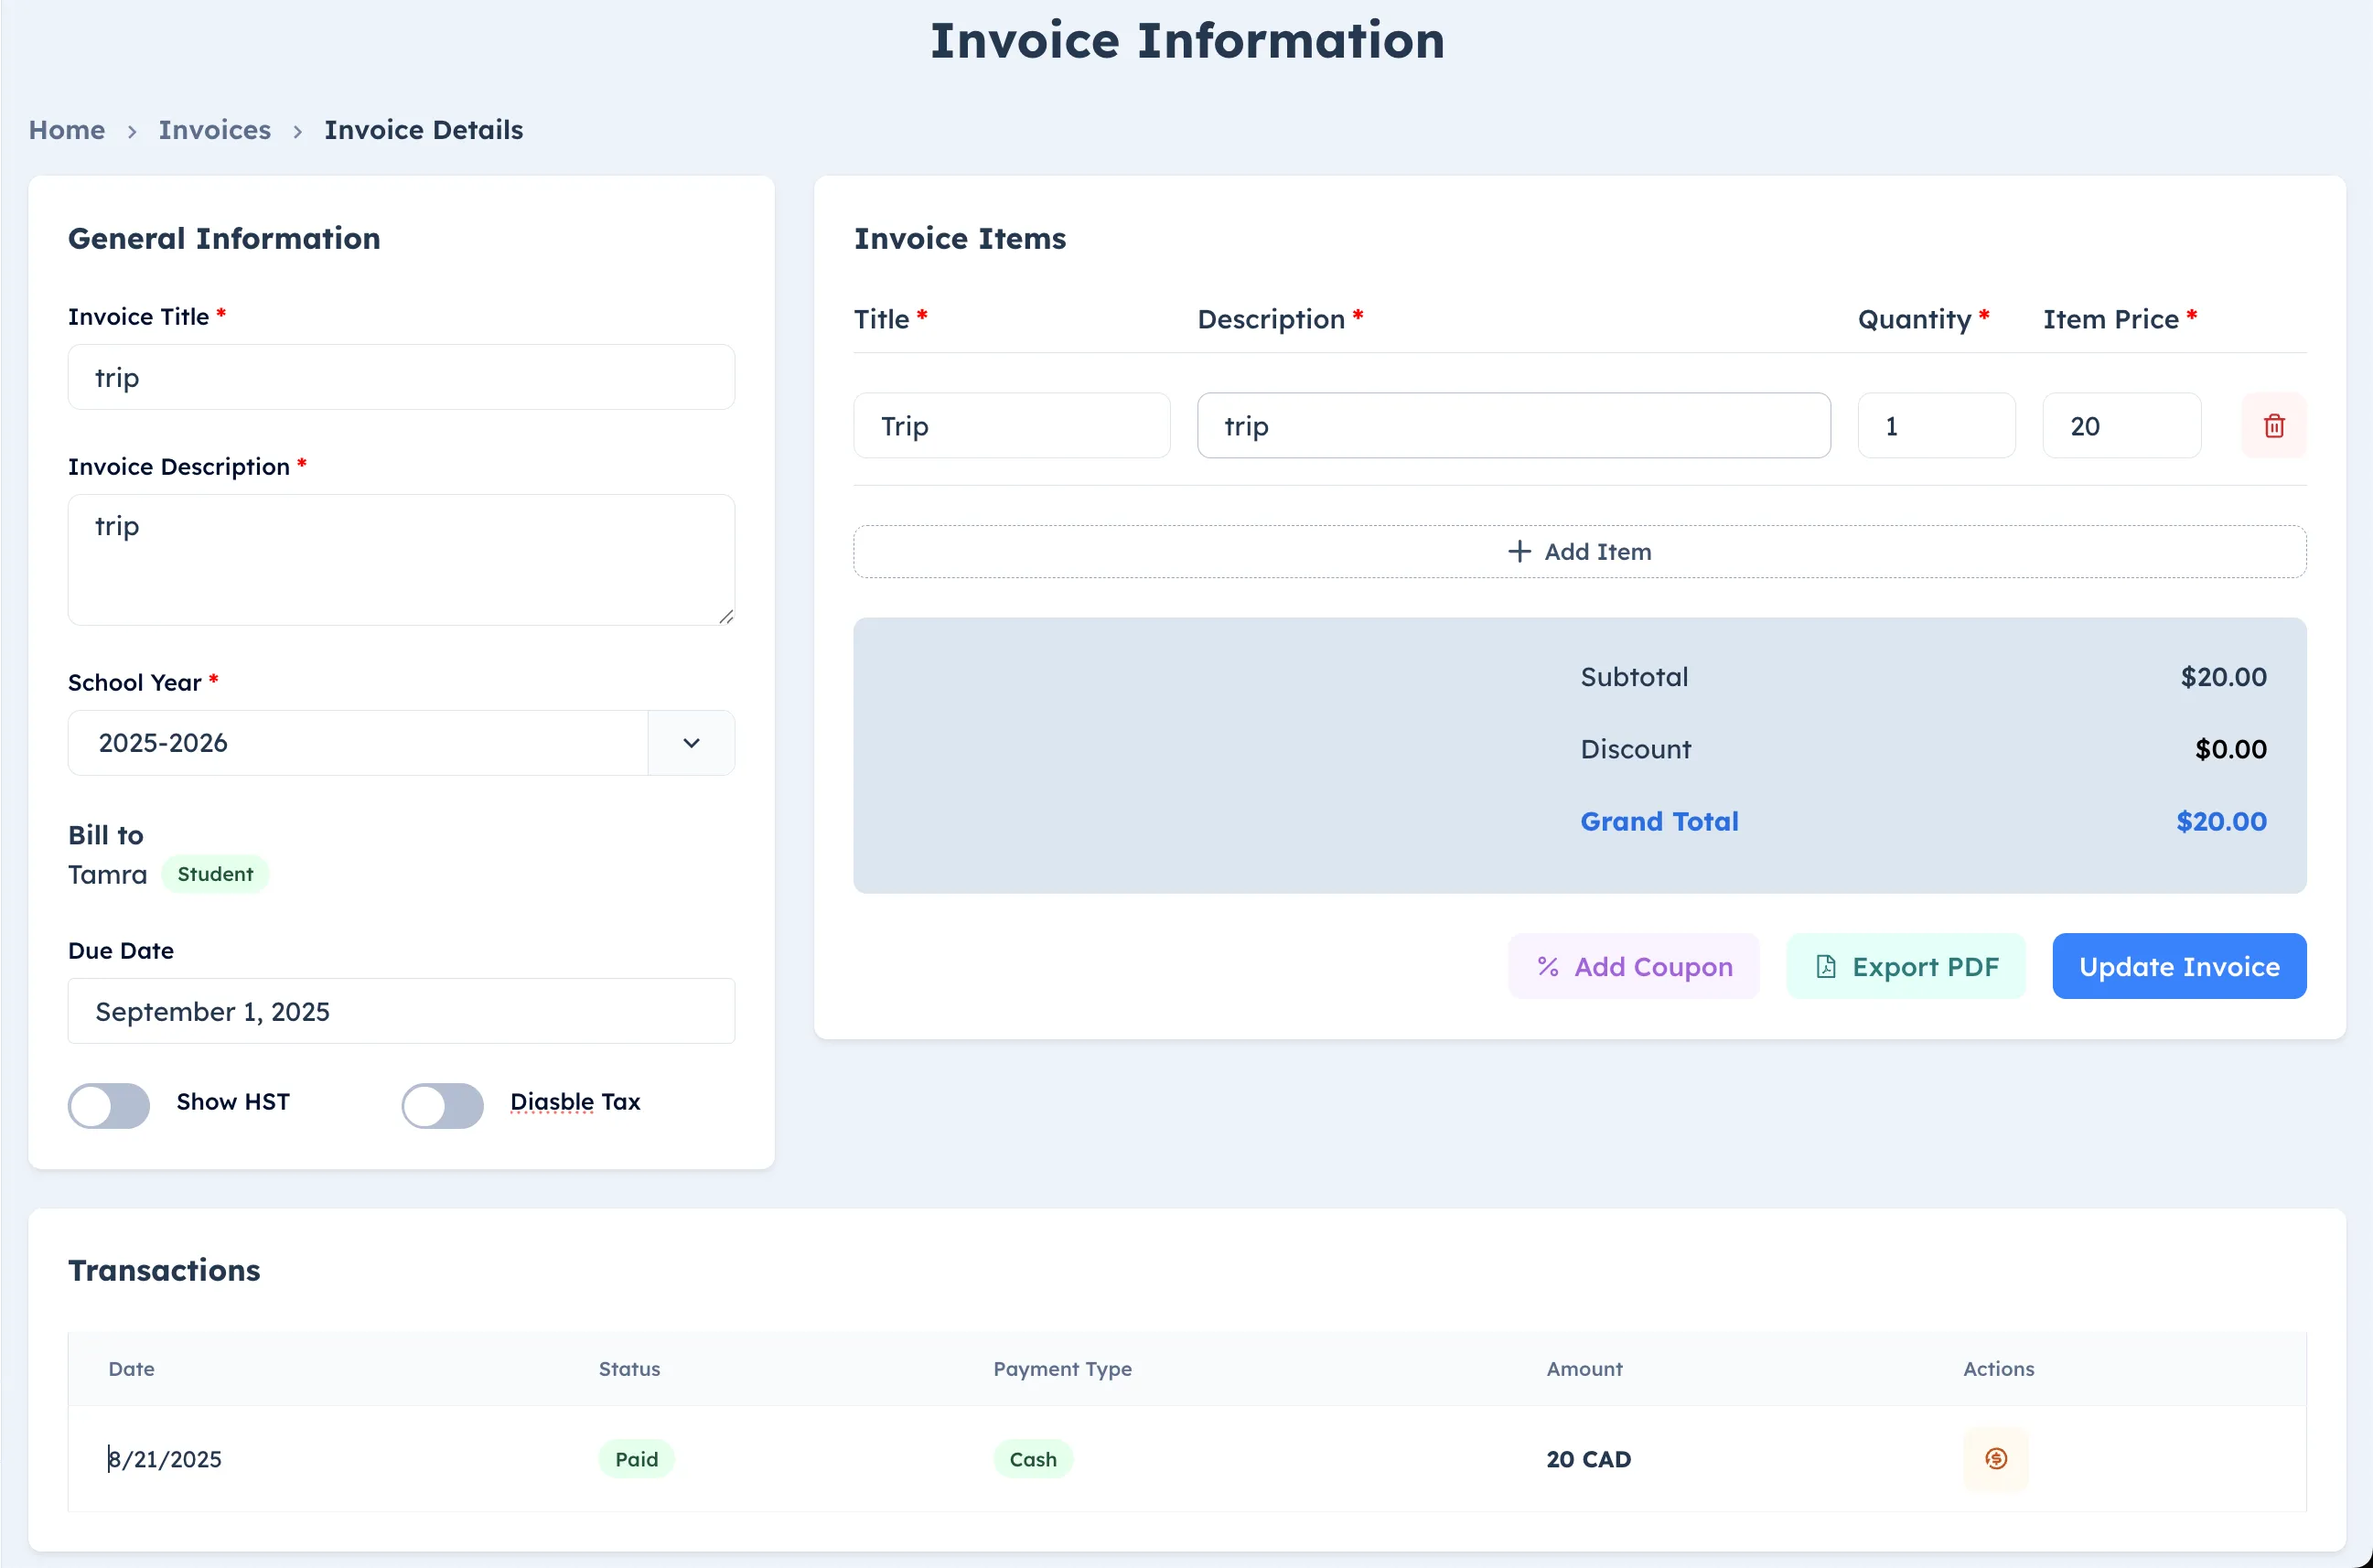Open the Due Date picker field
2373x1568 pixels.
point(400,1011)
